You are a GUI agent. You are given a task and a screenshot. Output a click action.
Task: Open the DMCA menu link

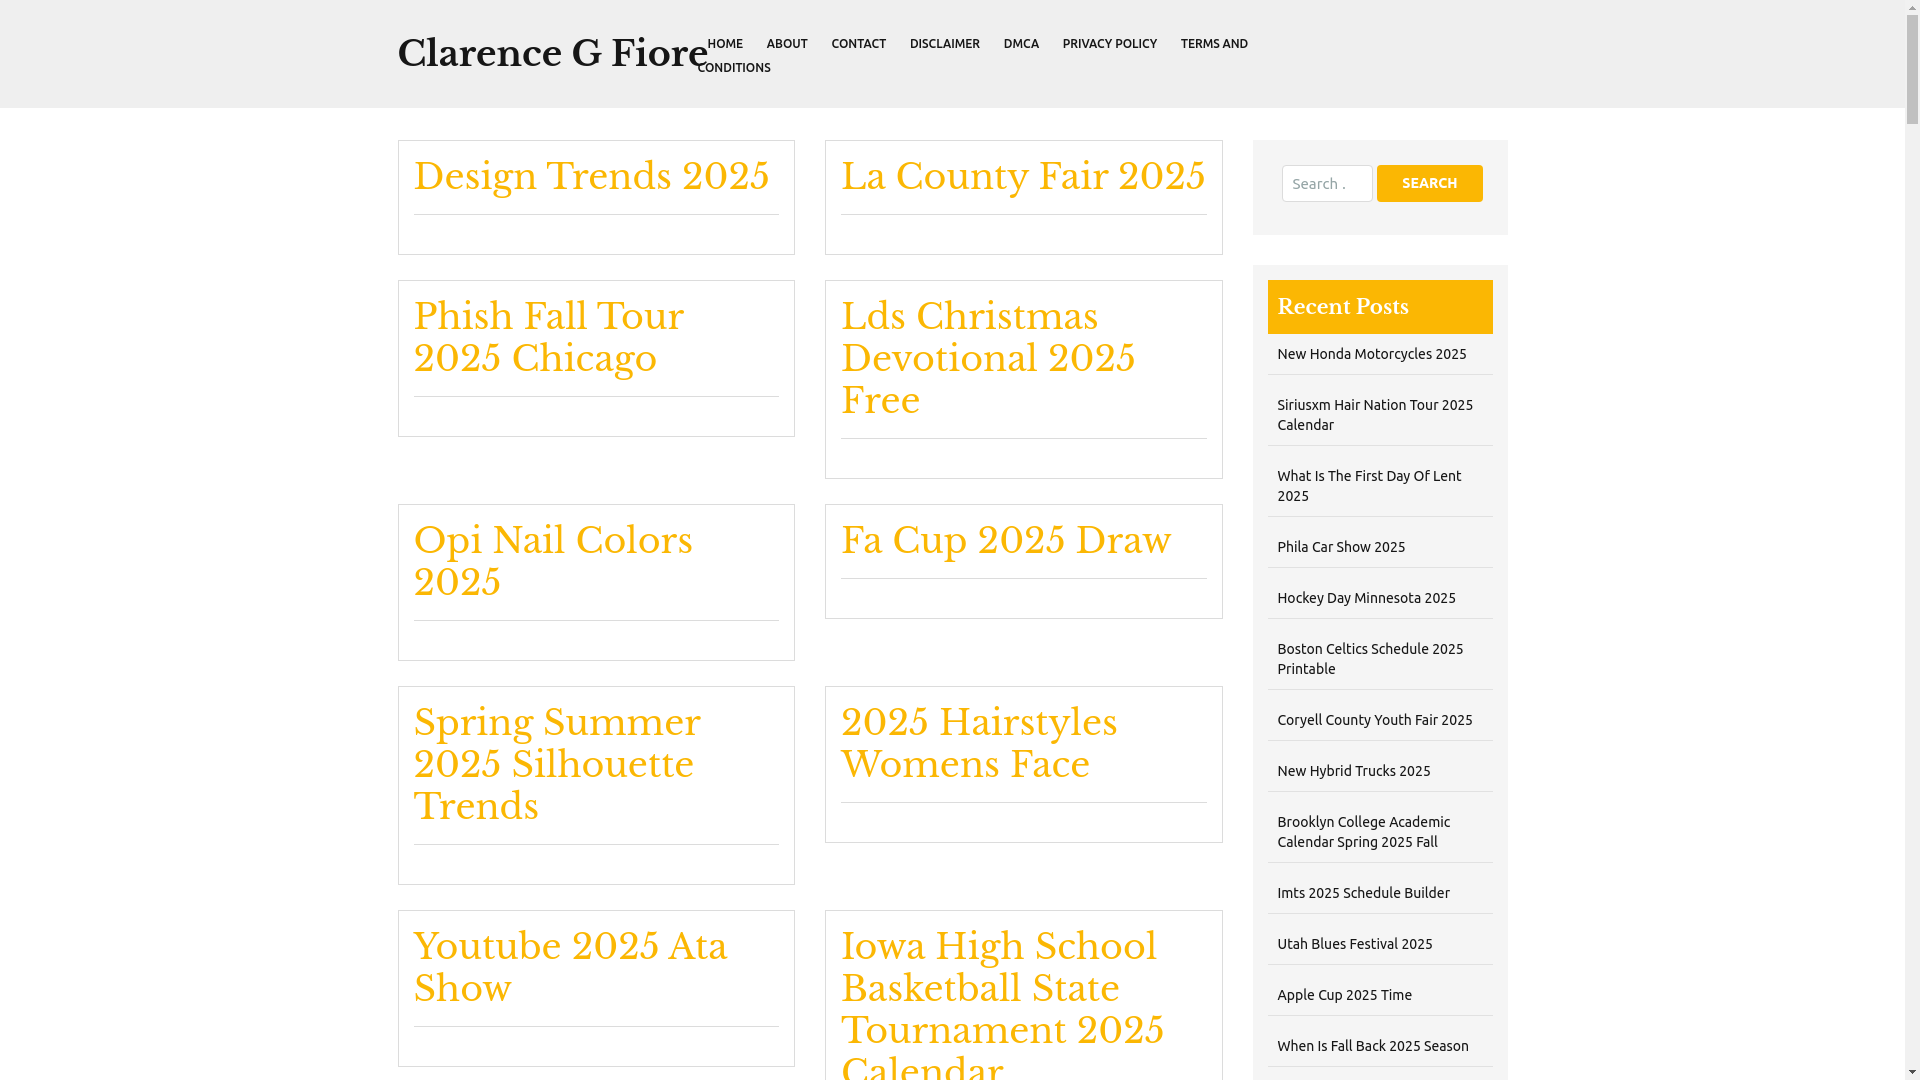[x=1021, y=44]
